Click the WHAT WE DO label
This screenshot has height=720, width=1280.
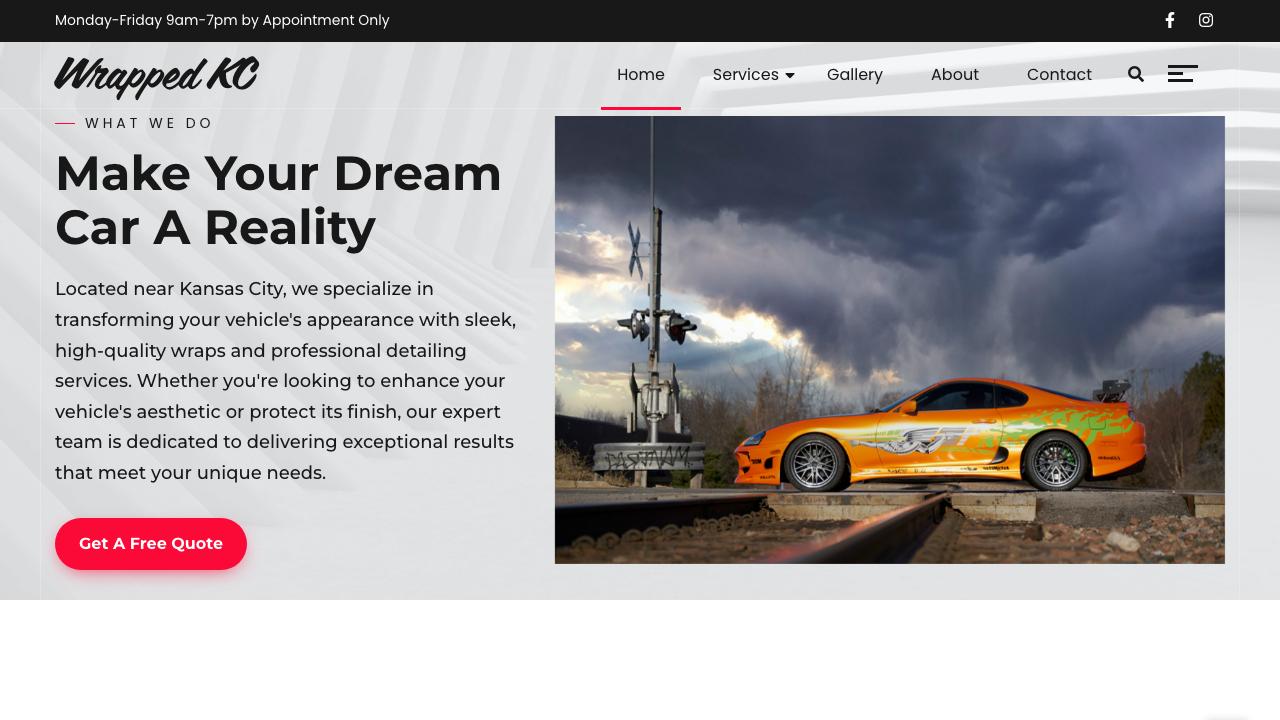pos(149,123)
